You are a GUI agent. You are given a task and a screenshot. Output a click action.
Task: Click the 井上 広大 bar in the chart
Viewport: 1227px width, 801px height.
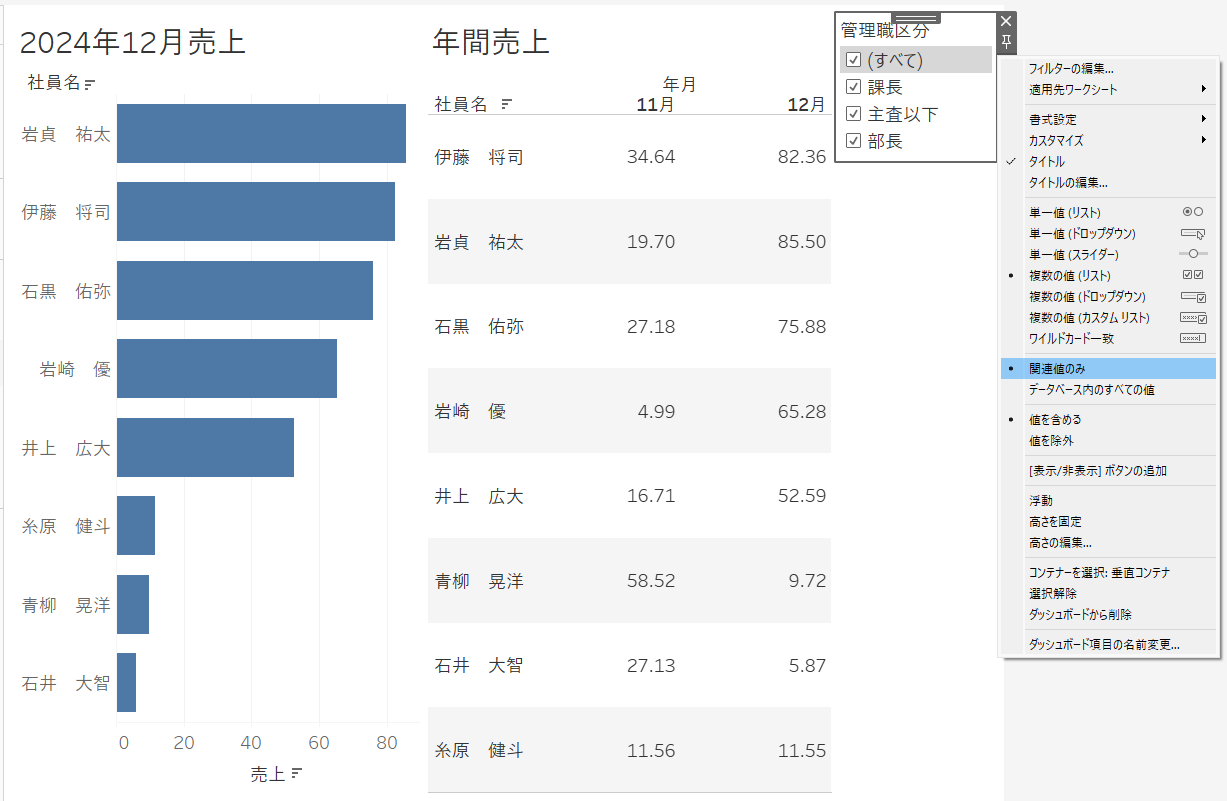(x=205, y=447)
